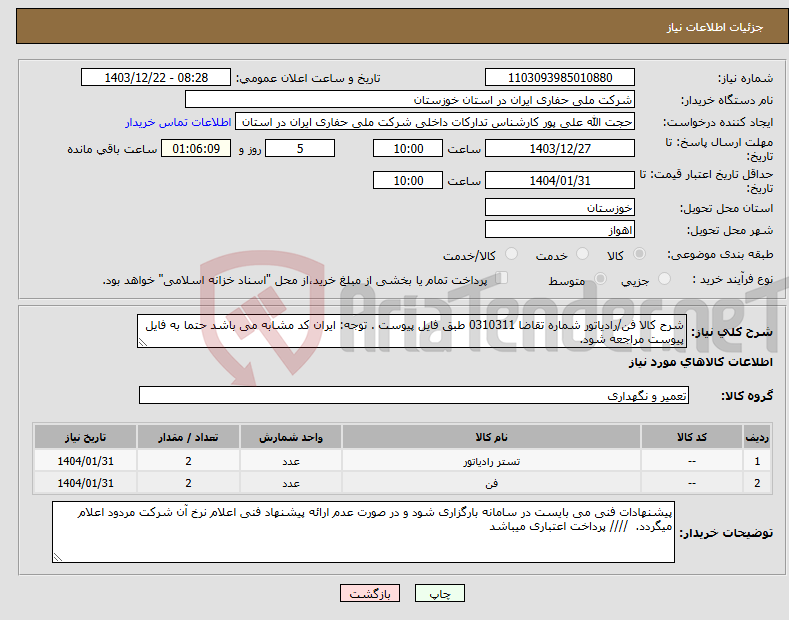Click the بازگشت (back) button
The height and width of the screenshot is (620, 789).
(370, 593)
